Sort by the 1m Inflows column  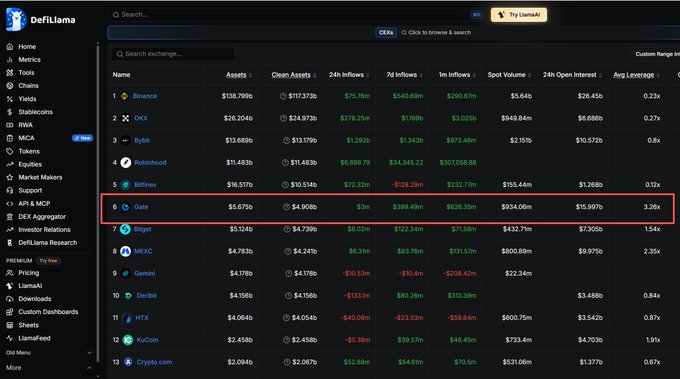click(x=457, y=75)
